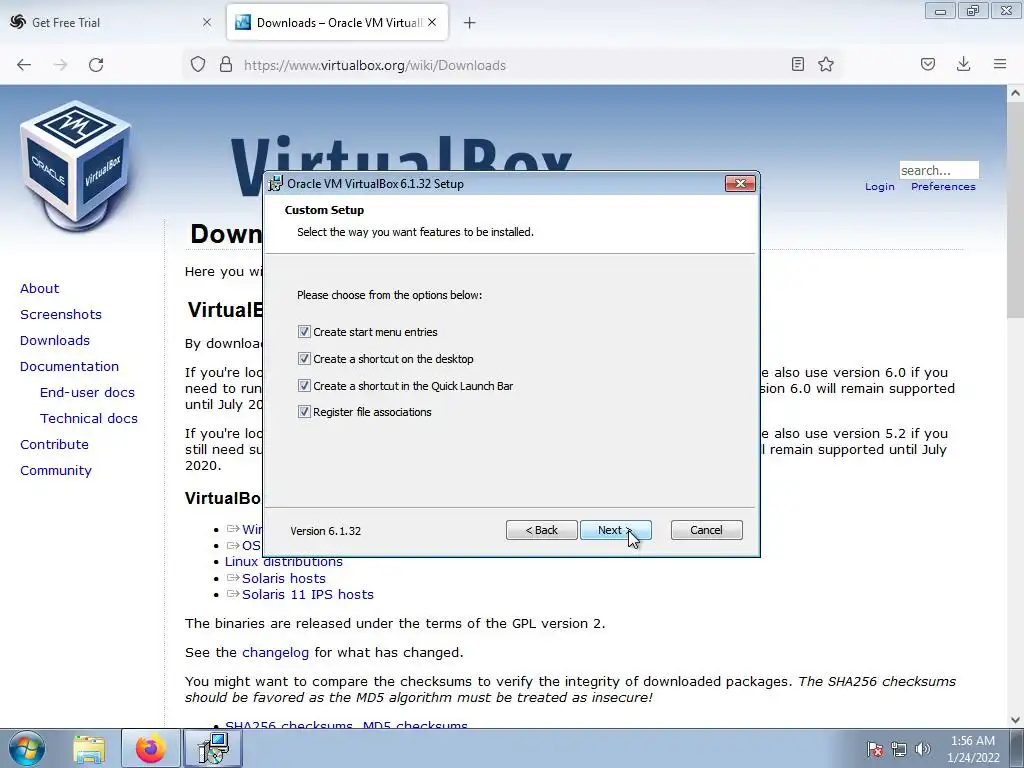
Task: Go back to the previous page
Action: (x=24, y=65)
